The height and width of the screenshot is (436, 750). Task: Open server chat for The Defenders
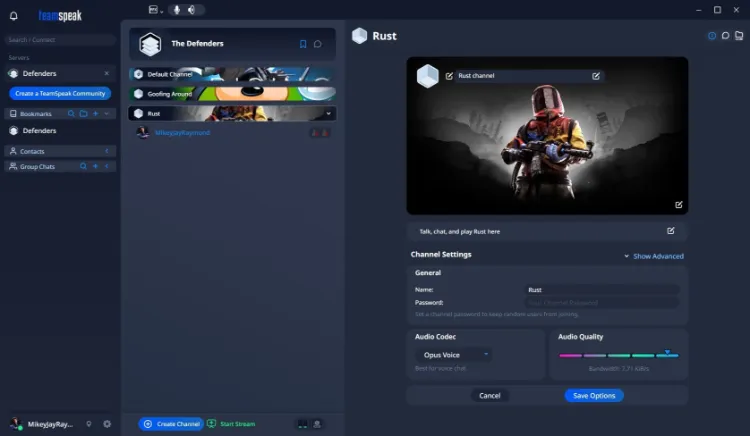[x=318, y=44]
